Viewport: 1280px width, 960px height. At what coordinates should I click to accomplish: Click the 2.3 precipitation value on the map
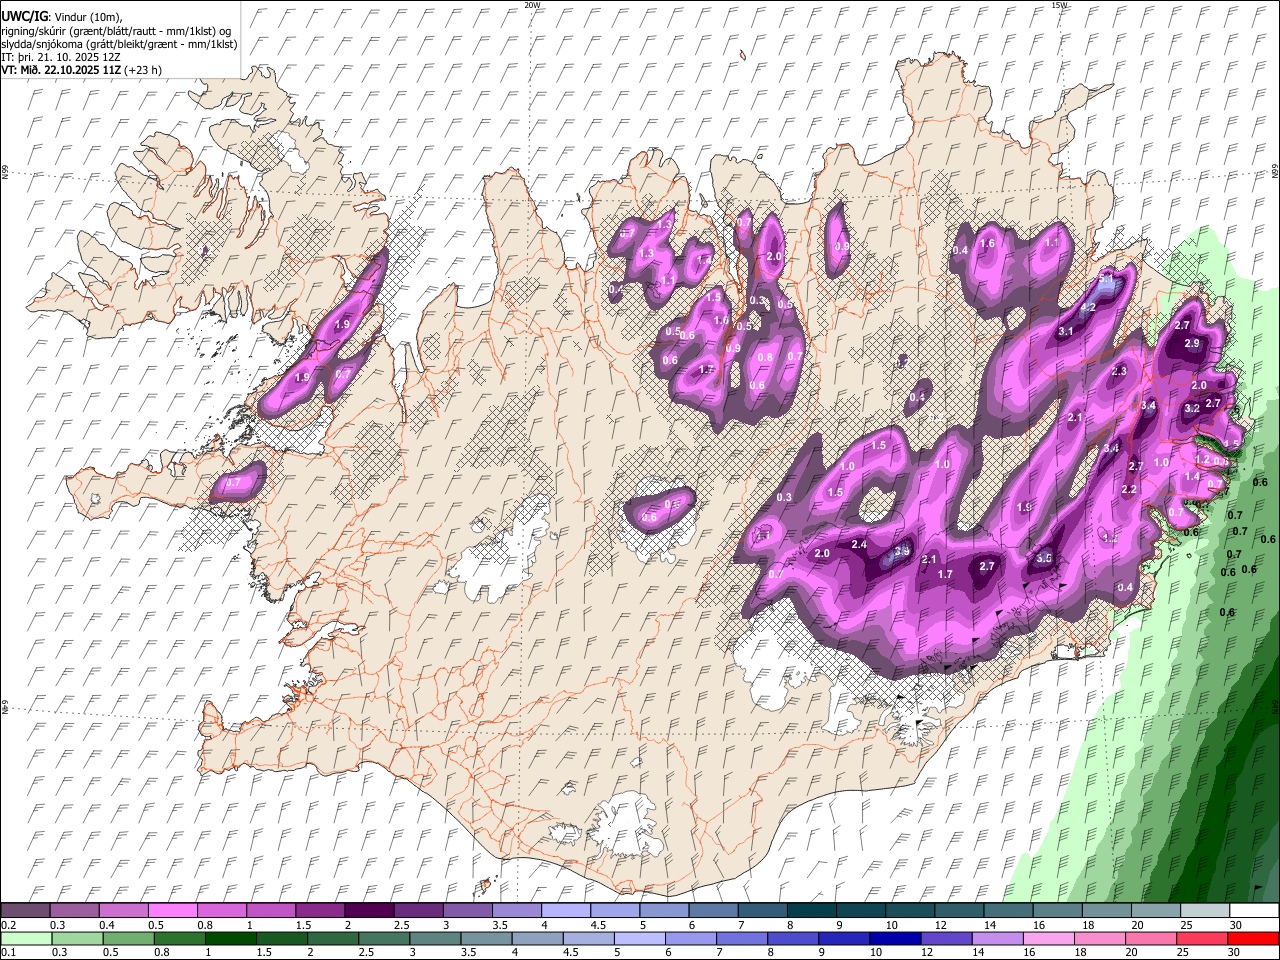(x=1119, y=371)
